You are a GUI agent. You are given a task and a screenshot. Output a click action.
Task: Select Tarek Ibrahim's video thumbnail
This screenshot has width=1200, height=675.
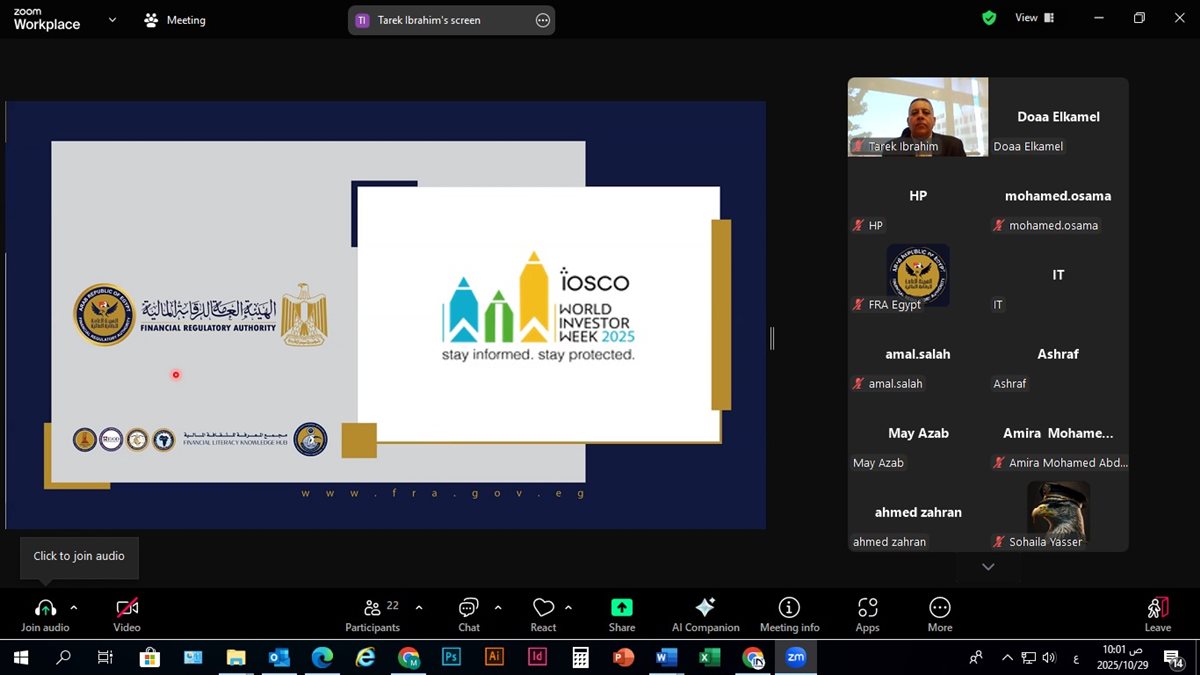click(x=917, y=116)
